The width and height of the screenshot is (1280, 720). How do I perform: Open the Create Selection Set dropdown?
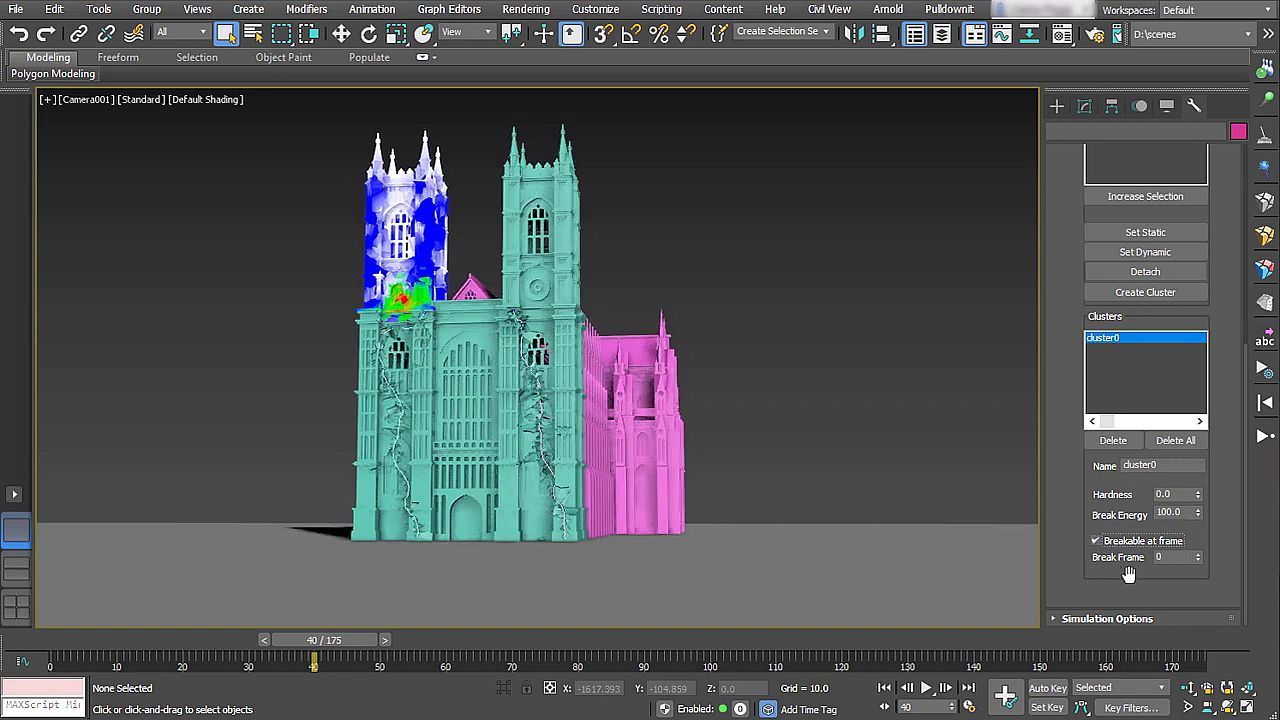[783, 32]
